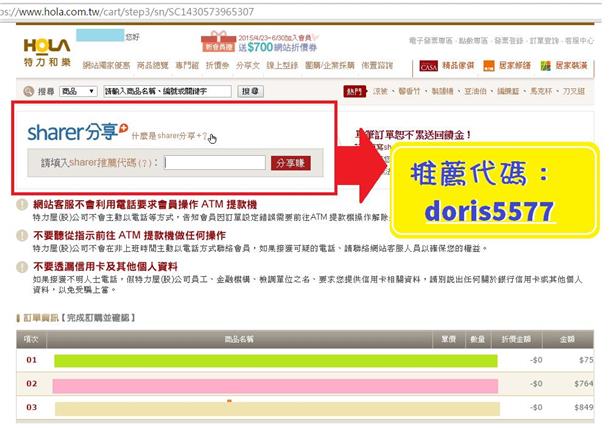Click the 豆油伯 hot keyword
This screenshot has height=428, width=610.
[x=475, y=91]
